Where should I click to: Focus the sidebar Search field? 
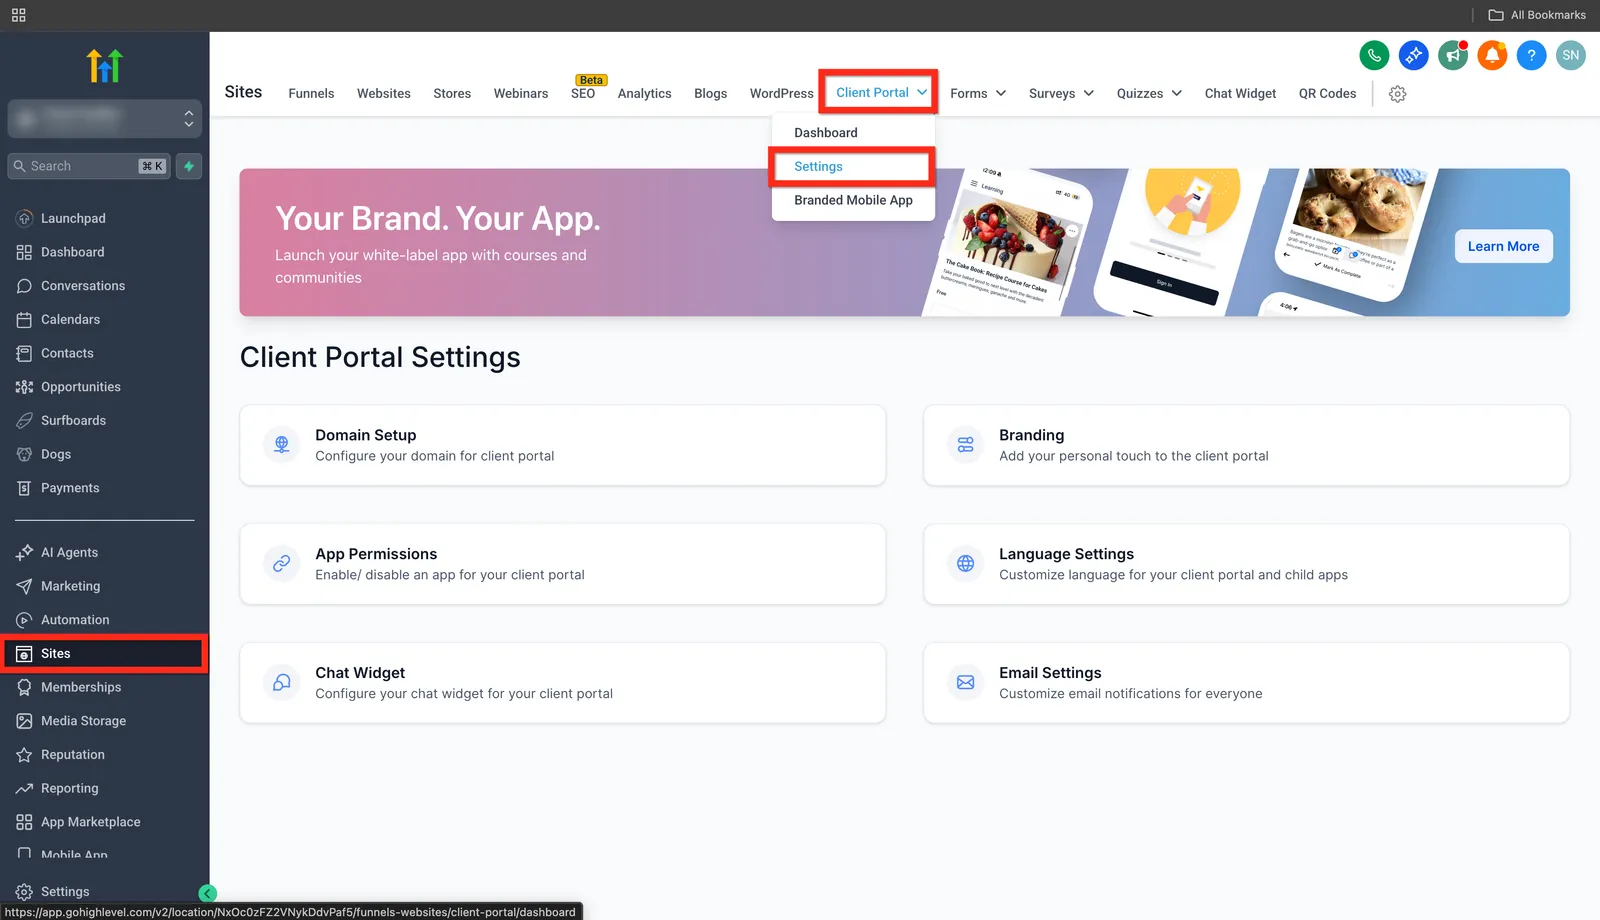click(x=89, y=166)
